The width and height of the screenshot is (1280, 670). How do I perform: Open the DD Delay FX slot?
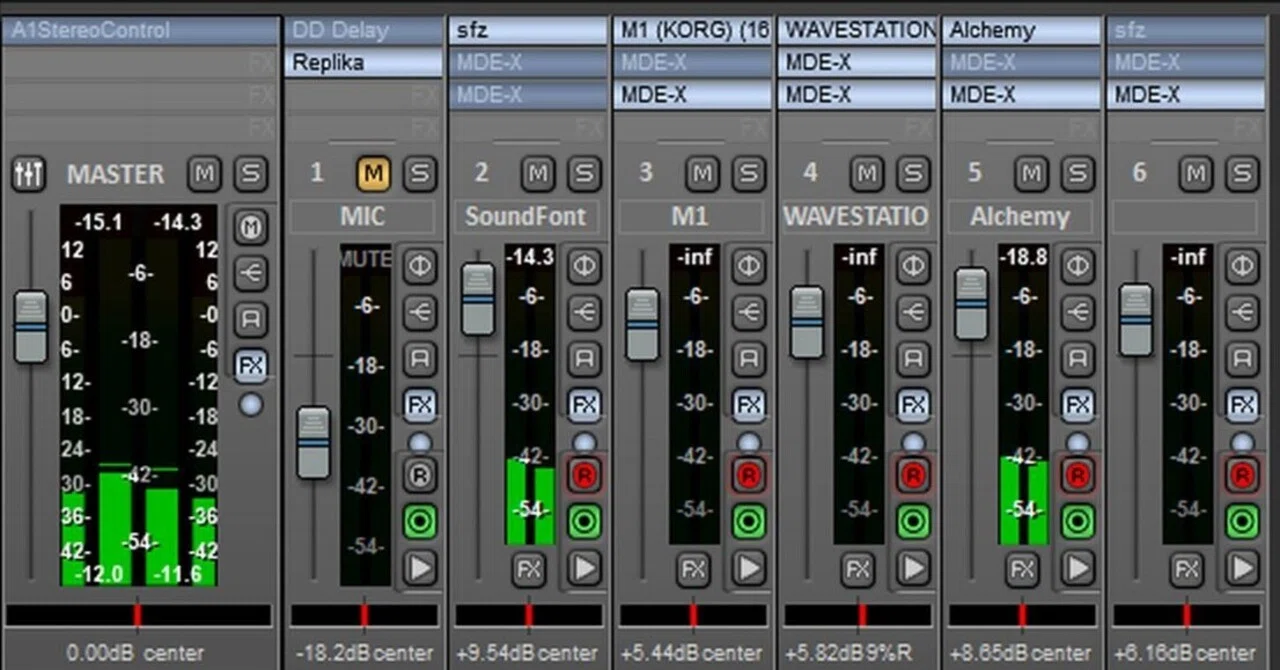364,30
